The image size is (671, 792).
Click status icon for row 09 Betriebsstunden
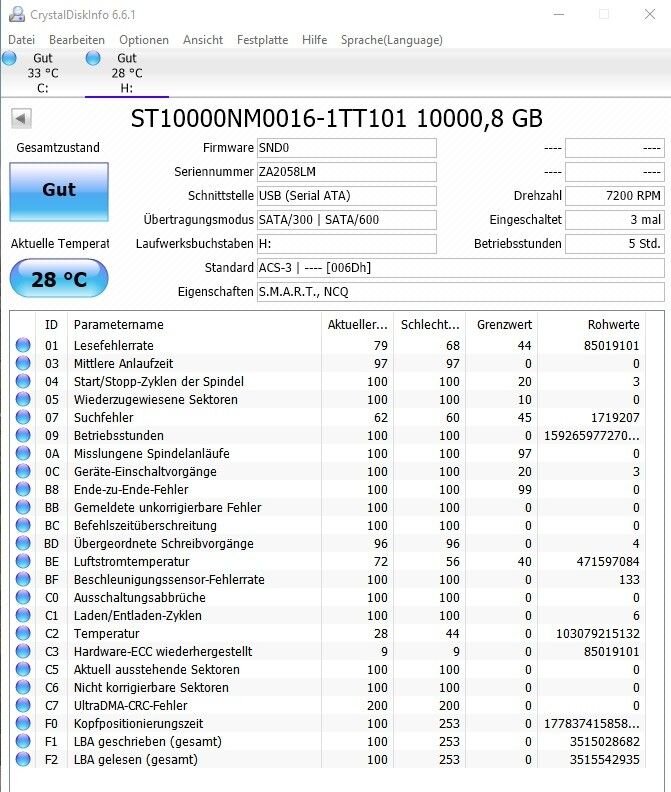coord(23,435)
